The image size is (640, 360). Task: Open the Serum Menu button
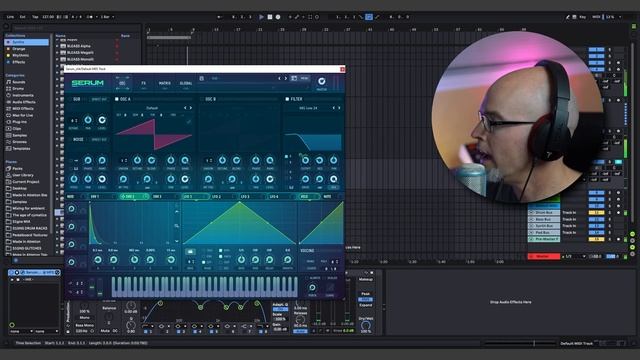coord(304,78)
